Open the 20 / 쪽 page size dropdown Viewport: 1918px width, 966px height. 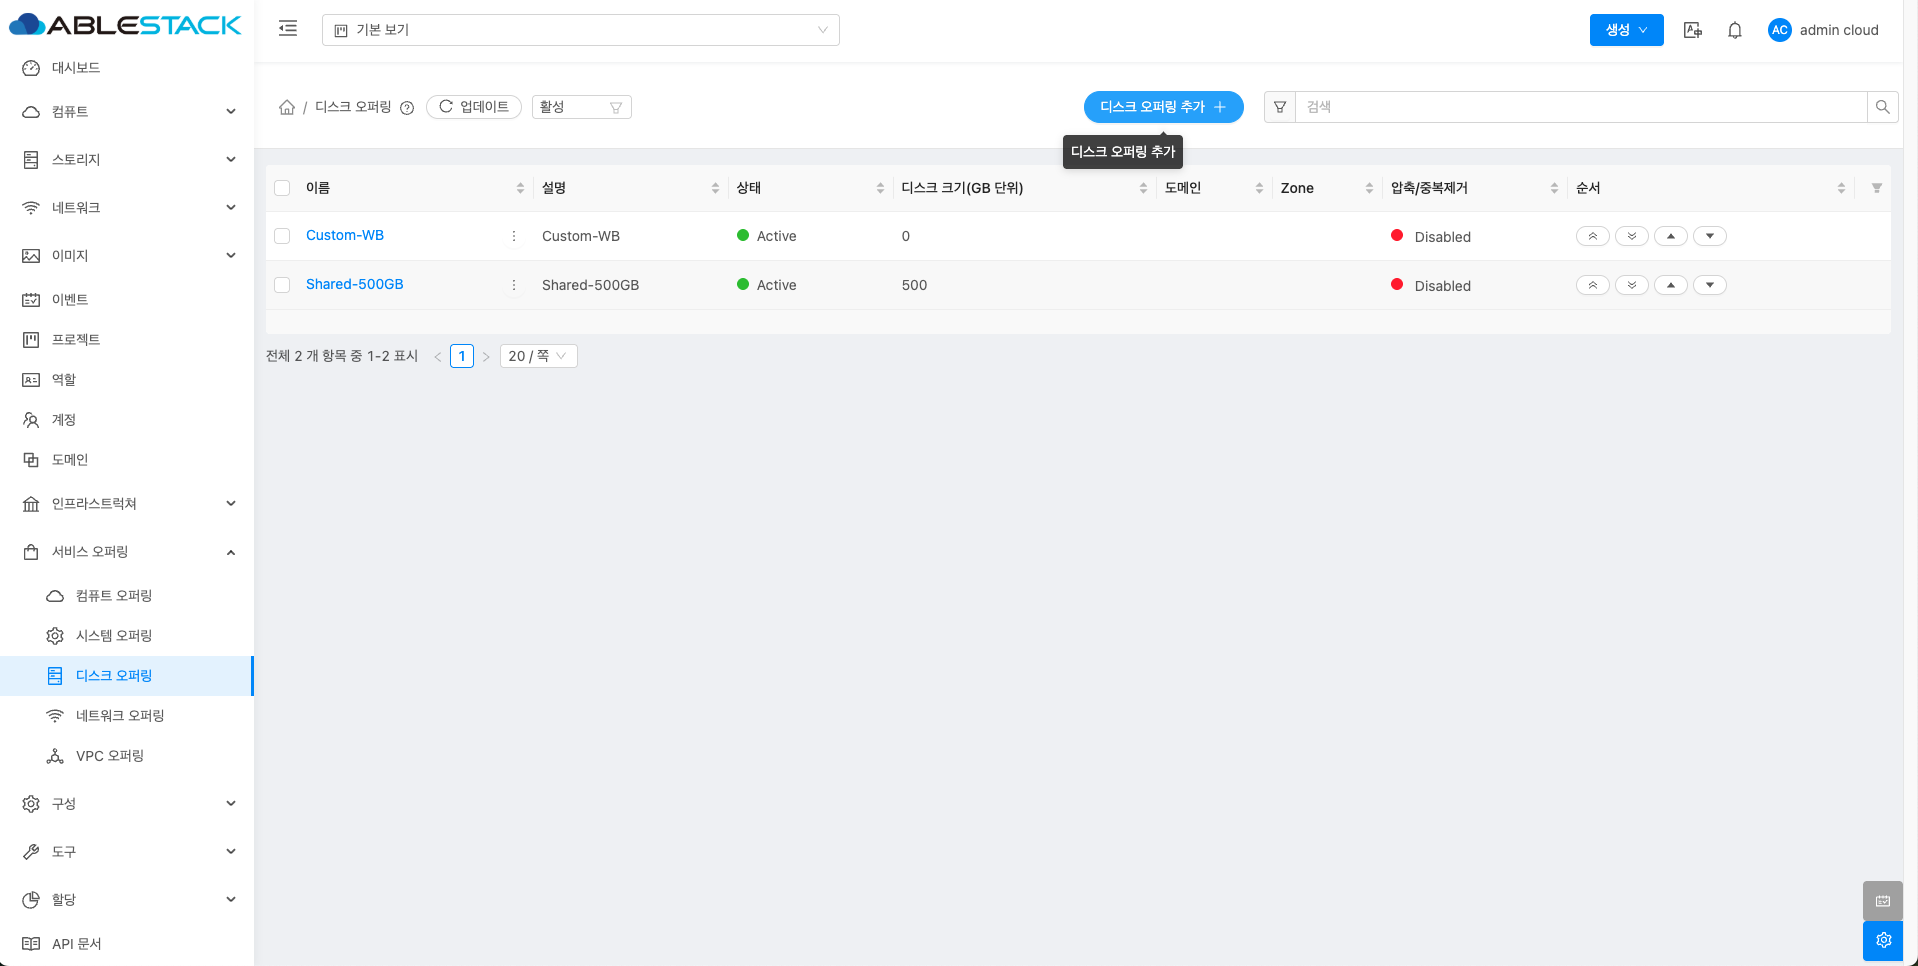(x=538, y=356)
